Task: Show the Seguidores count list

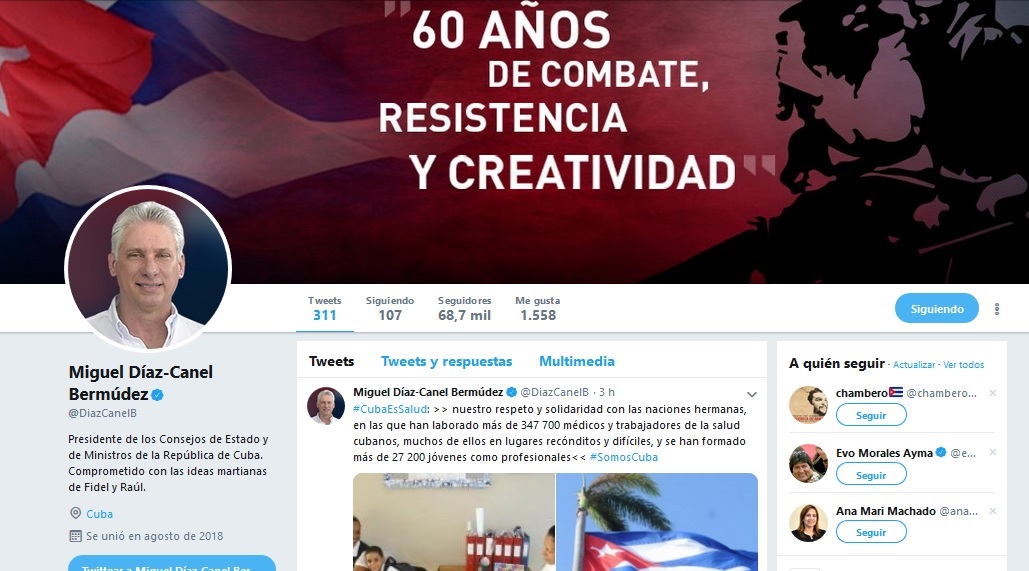Action: click(x=465, y=308)
